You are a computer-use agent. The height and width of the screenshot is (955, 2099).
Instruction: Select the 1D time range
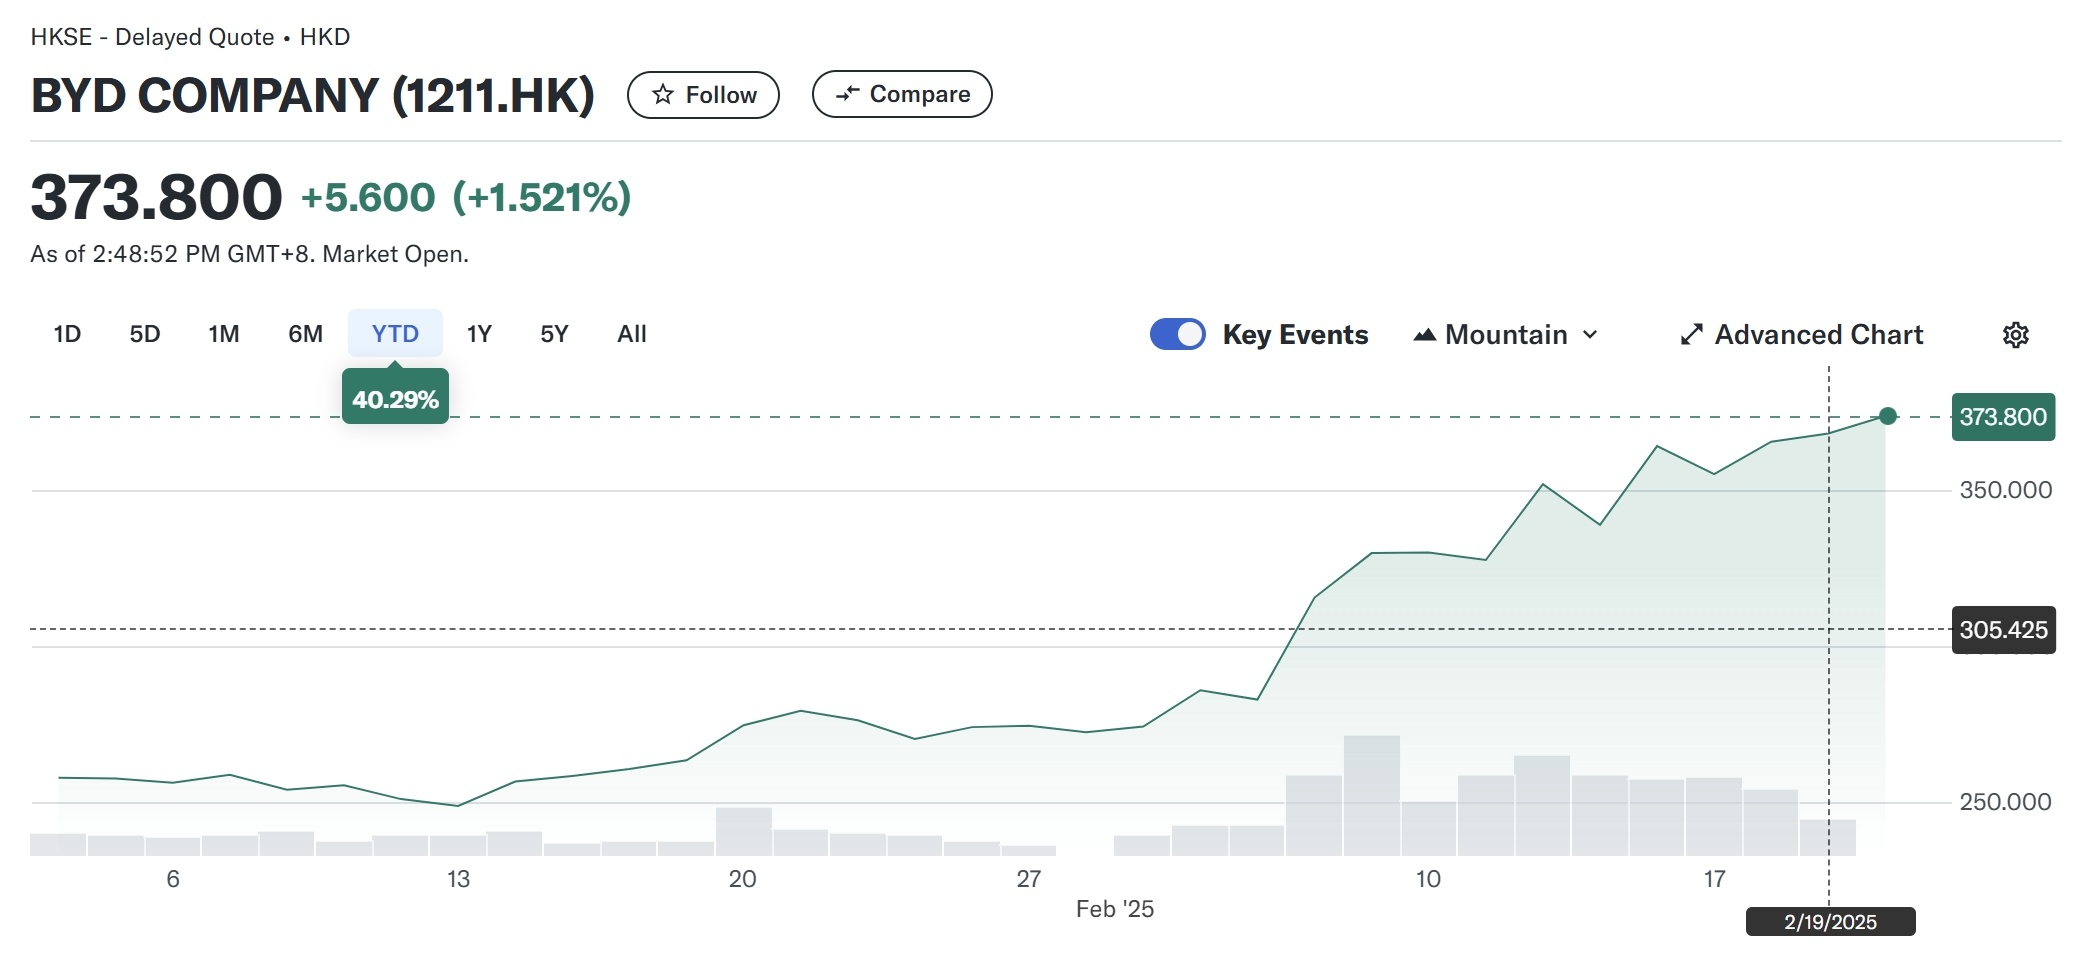click(67, 334)
